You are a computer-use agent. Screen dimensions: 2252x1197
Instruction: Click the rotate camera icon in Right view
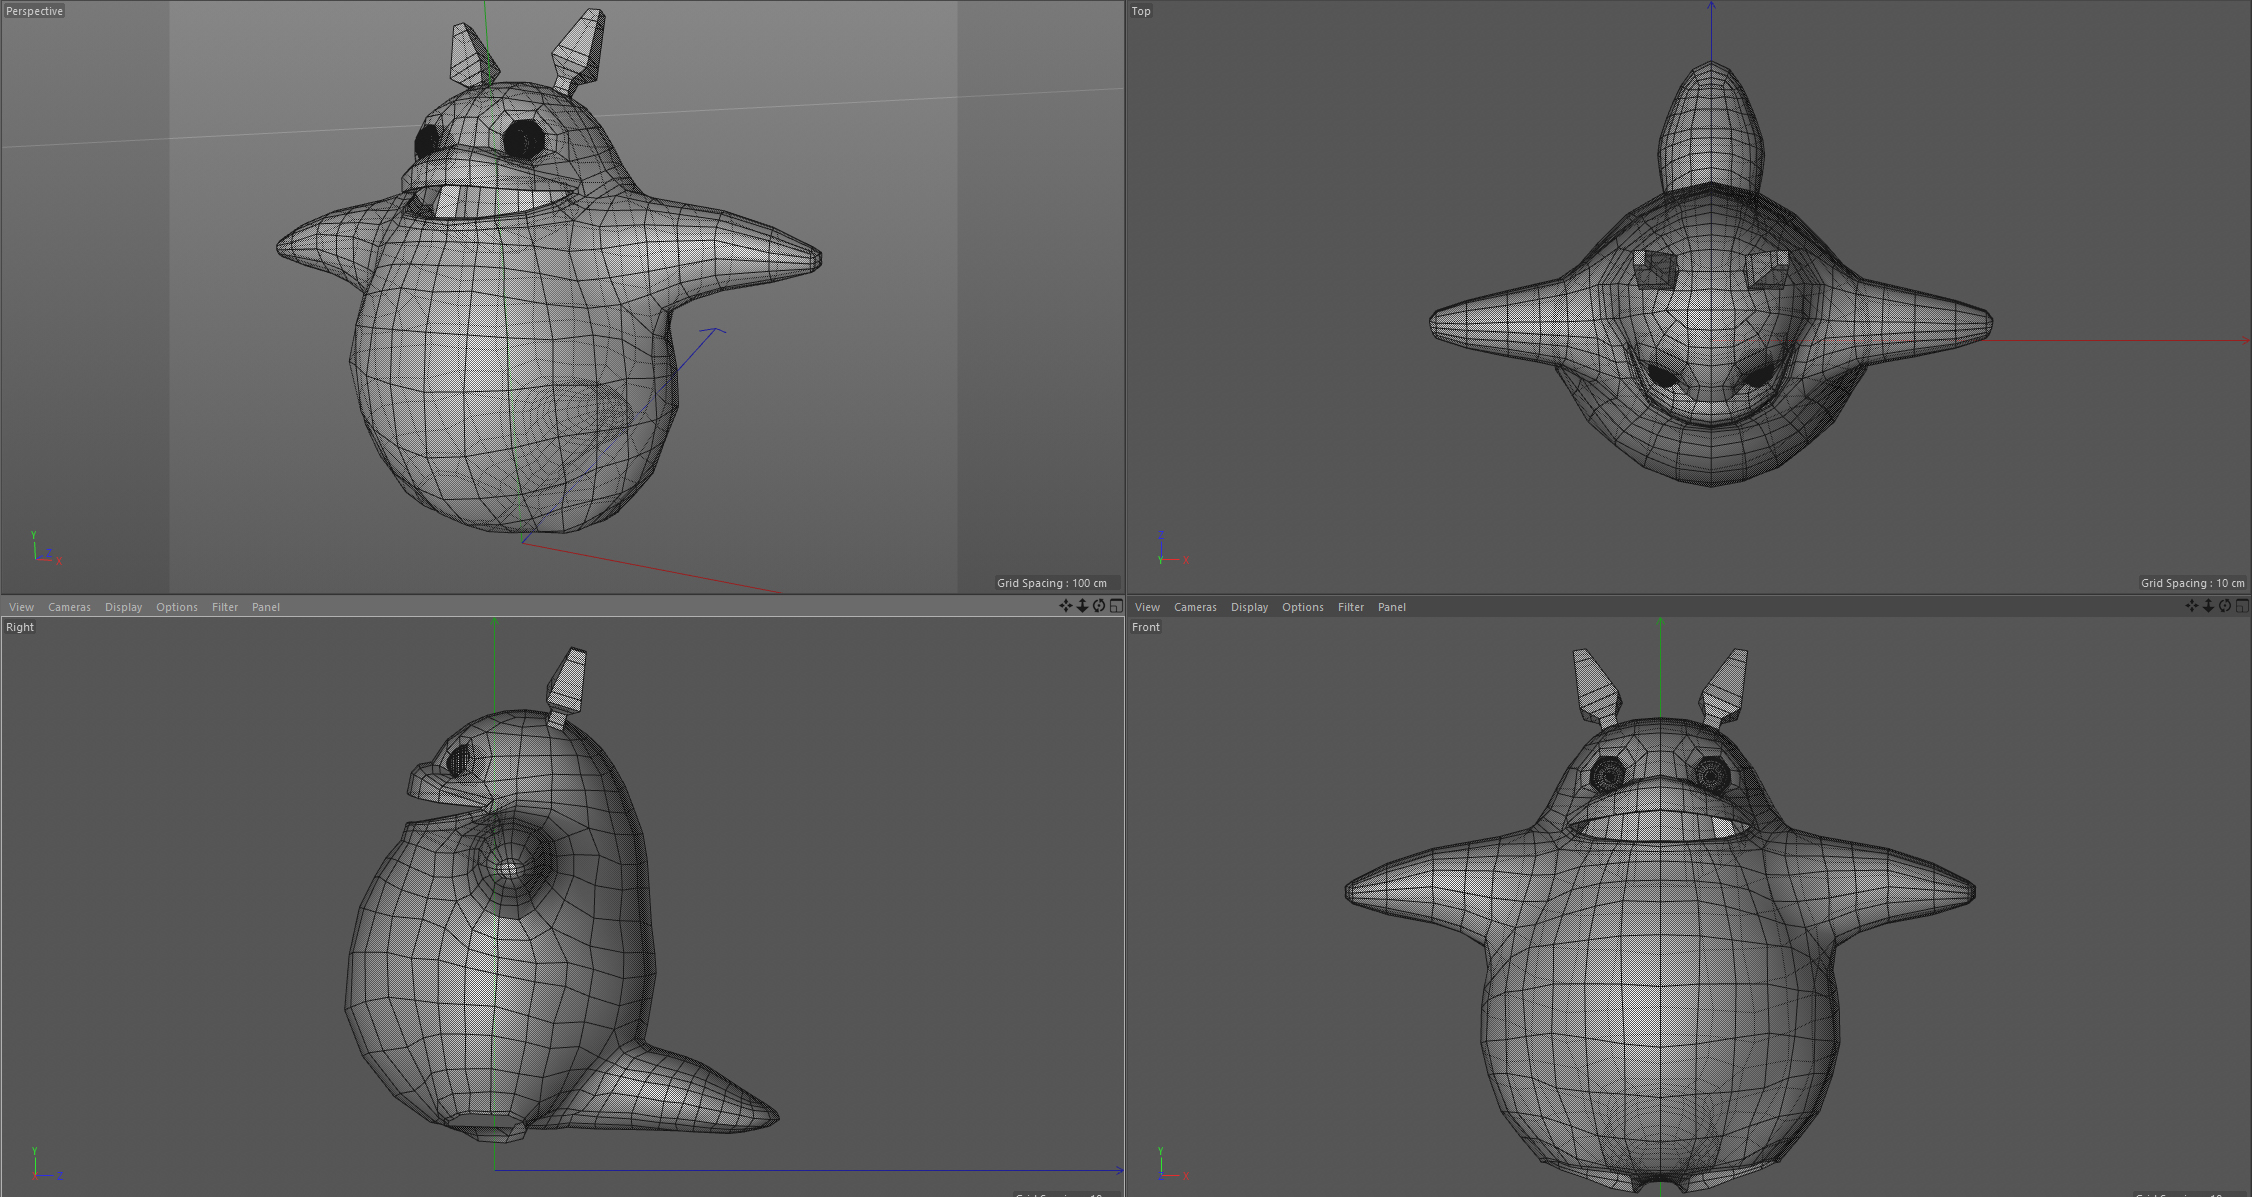click(x=1099, y=606)
